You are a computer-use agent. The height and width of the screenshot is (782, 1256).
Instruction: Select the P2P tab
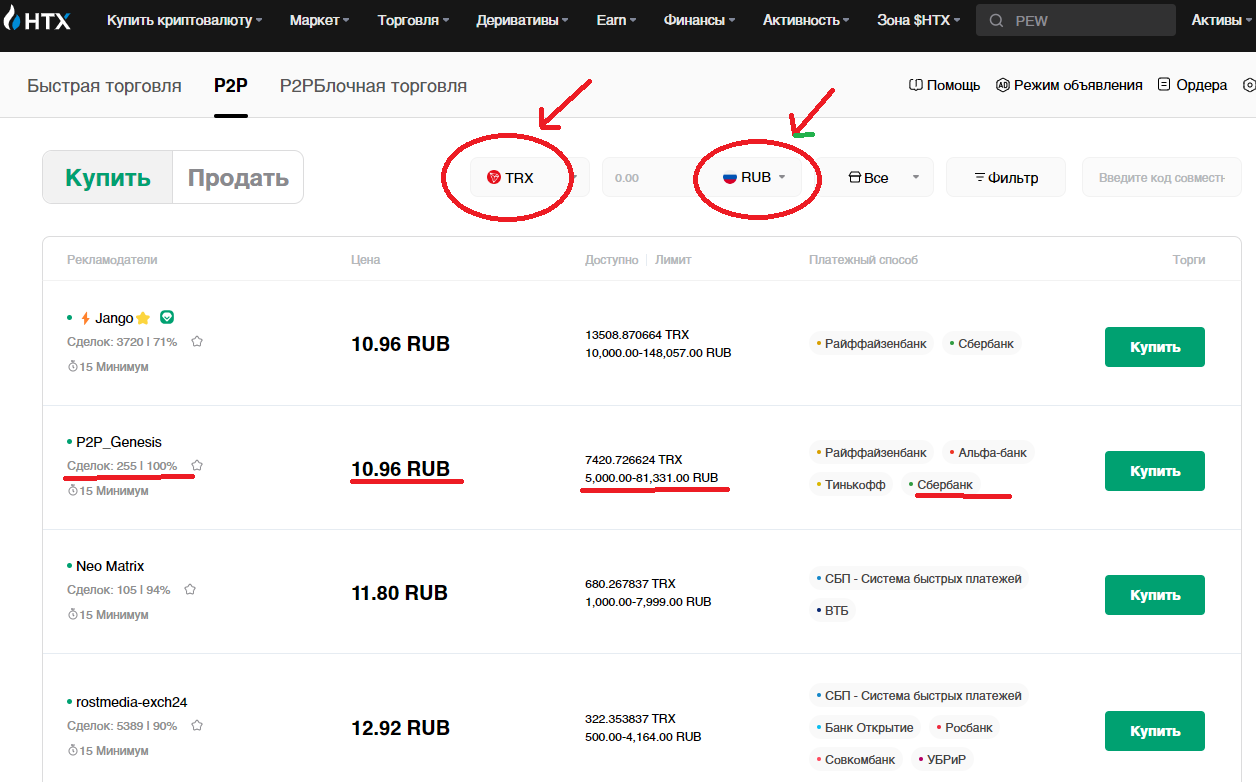[x=231, y=86]
